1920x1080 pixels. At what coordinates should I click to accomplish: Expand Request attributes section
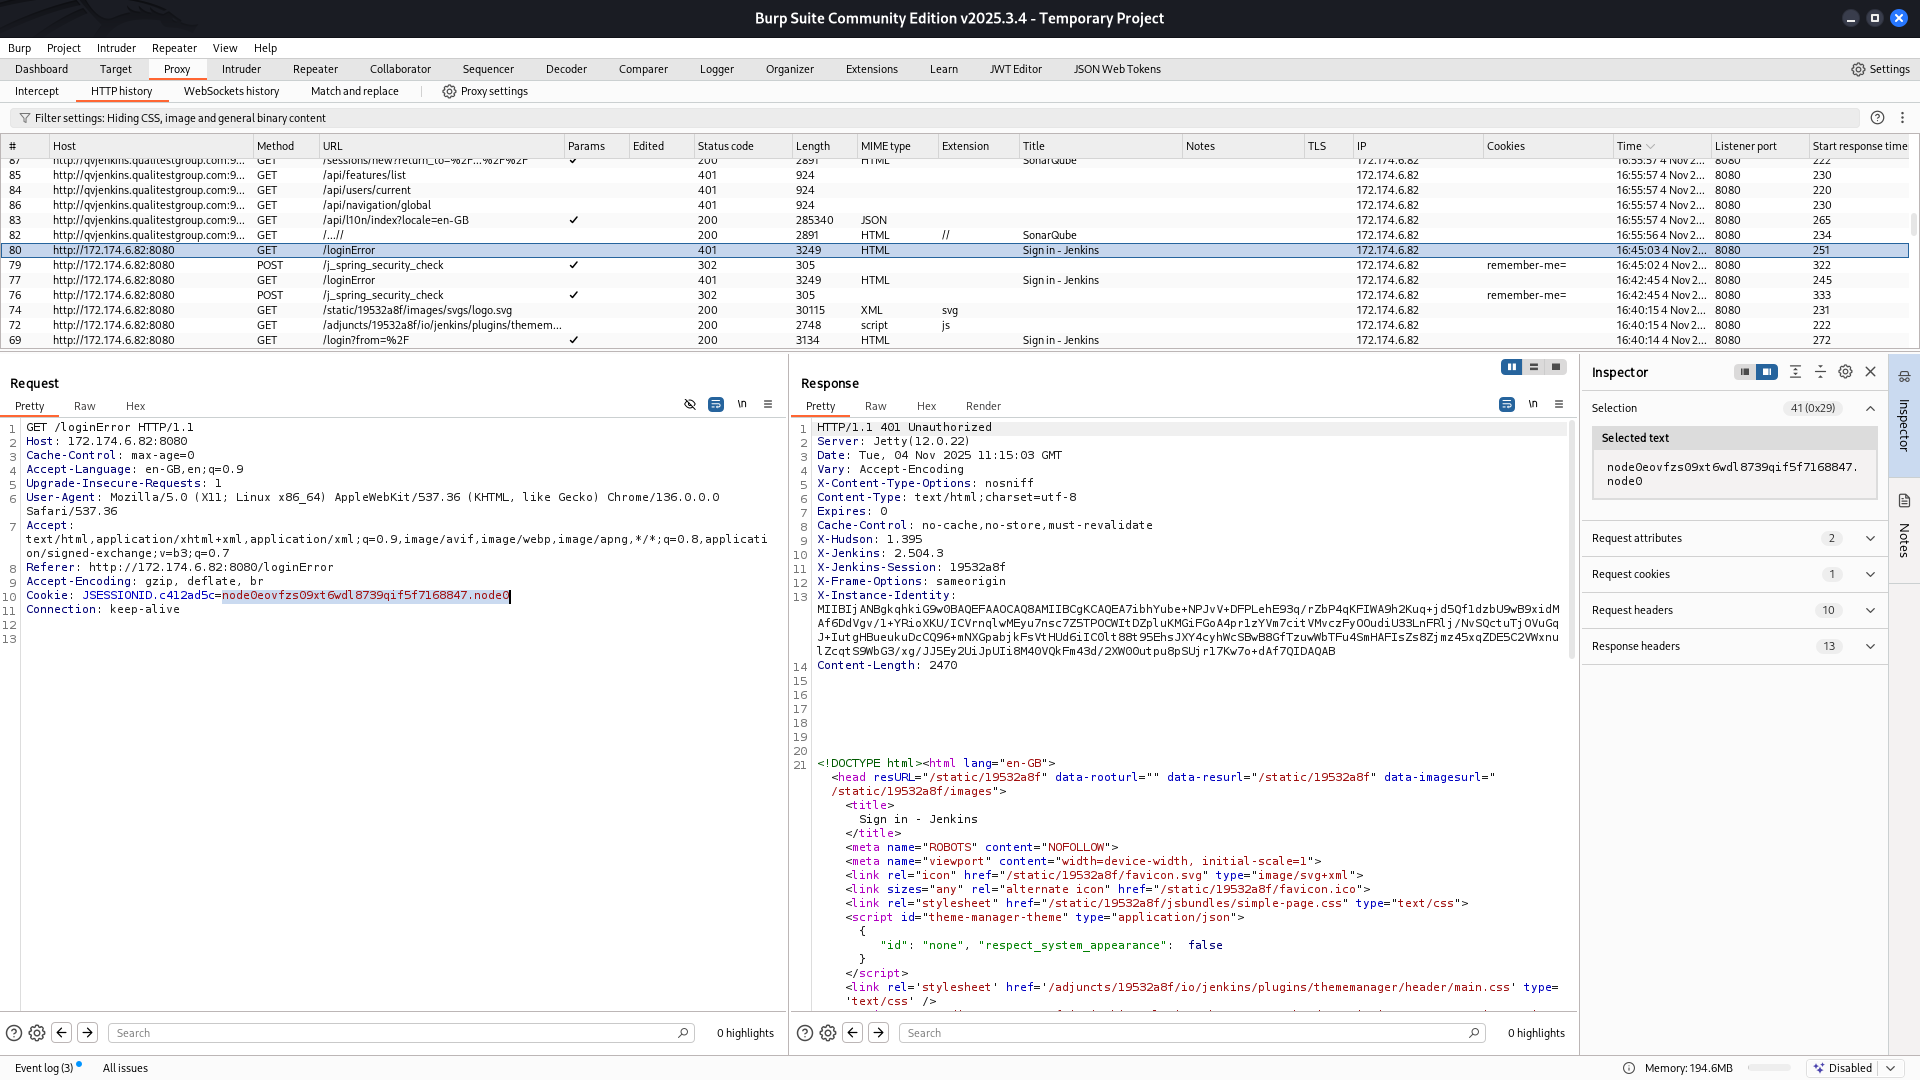(1734, 538)
